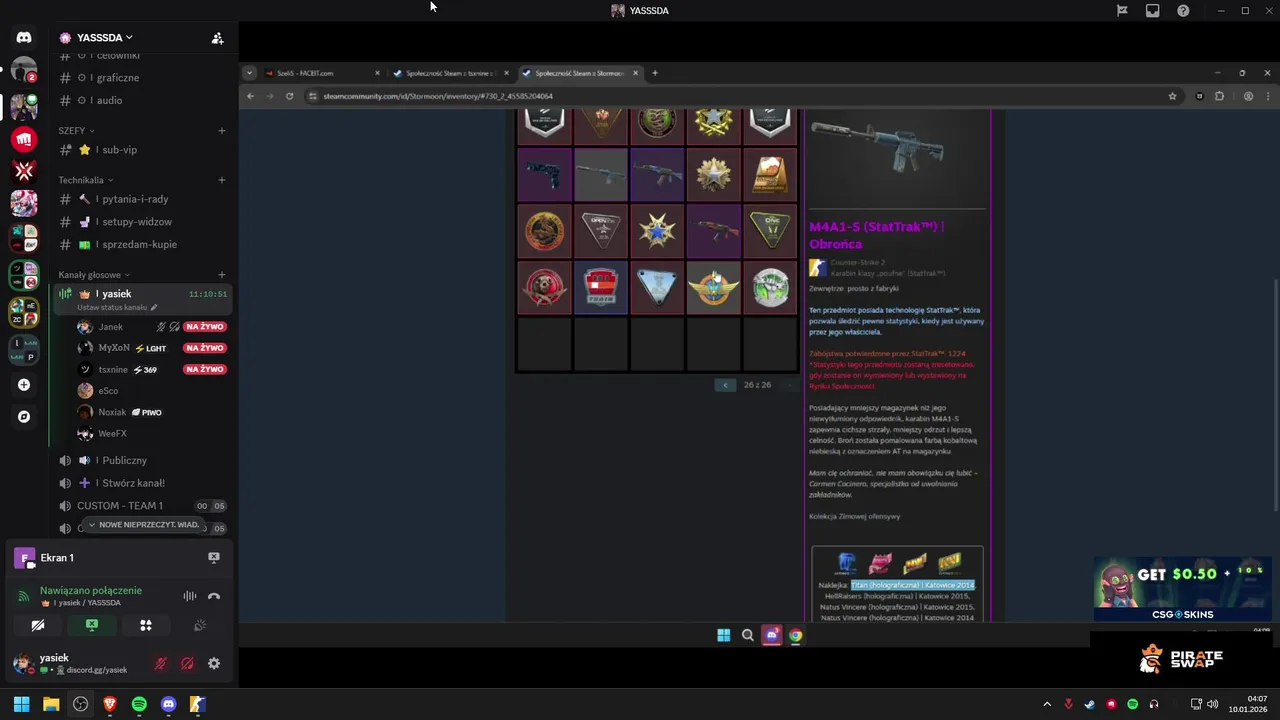1280x720 pixels.
Task: Switch to the FACEIT.com browser tab
Action: [322, 73]
